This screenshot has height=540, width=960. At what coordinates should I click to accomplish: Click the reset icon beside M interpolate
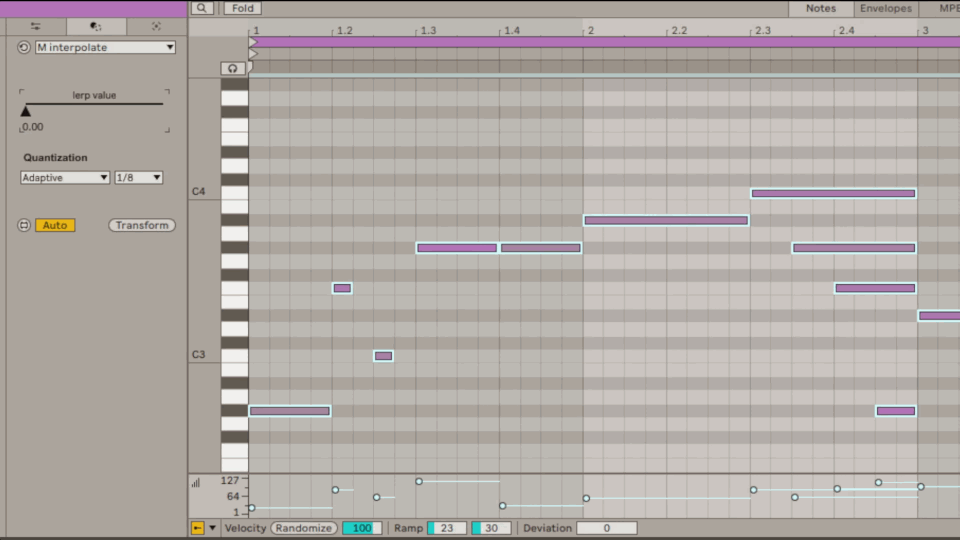(x=24, y=47)
